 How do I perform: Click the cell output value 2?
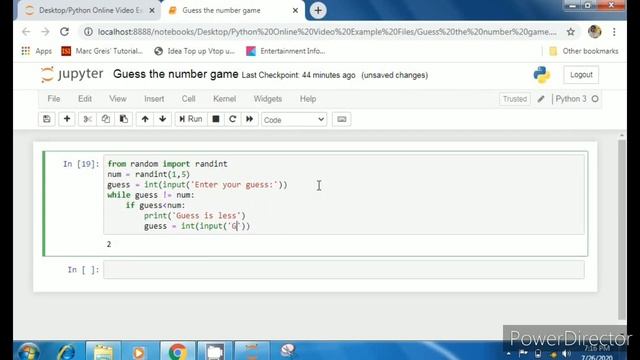click(109, 244)
